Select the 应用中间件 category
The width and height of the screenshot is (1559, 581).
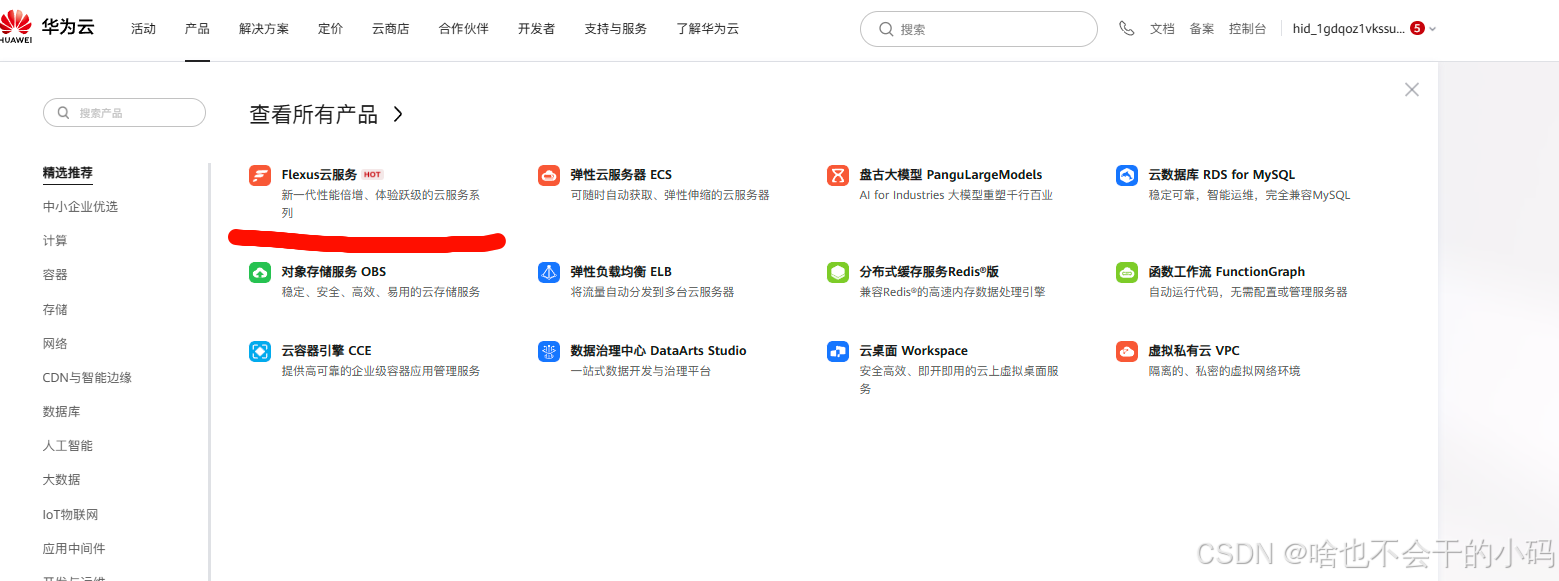tap(74, 549)
